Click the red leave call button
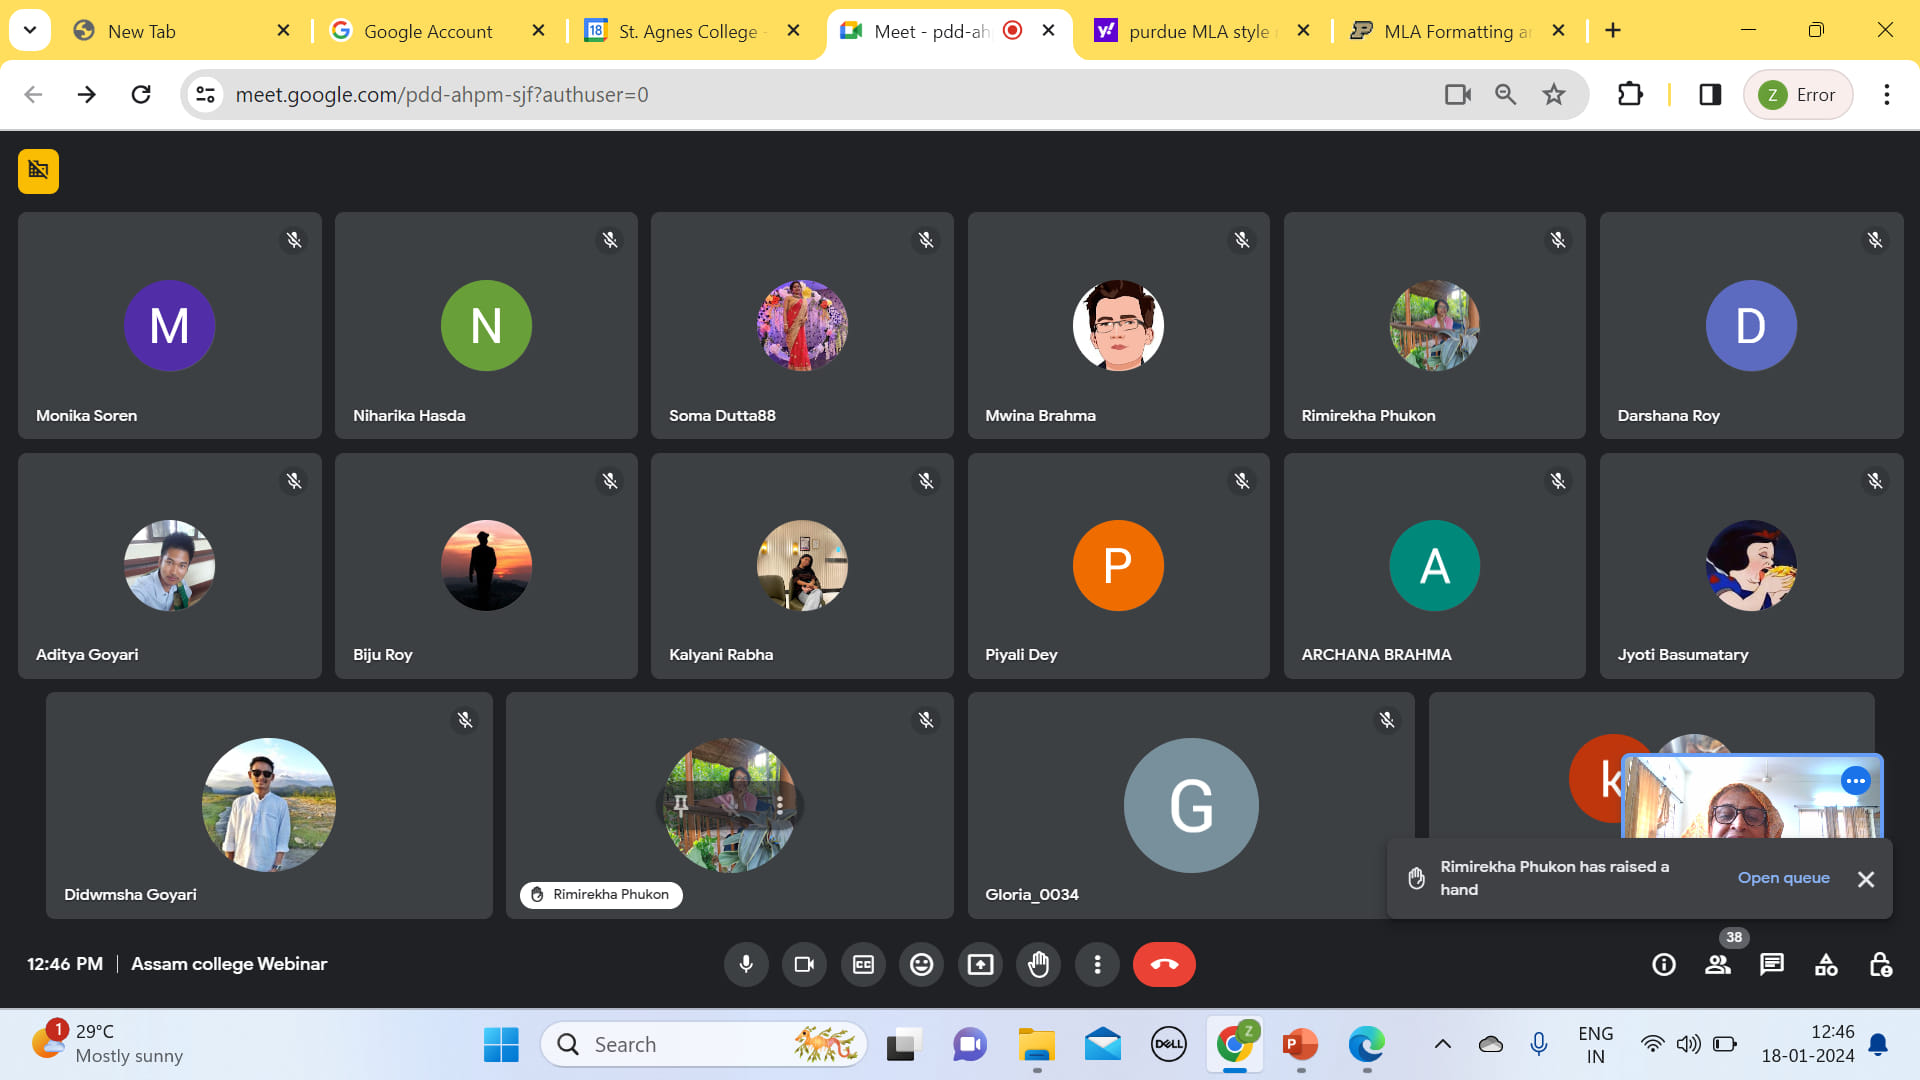This screenshot has height=1080, width=1920. click(x=1164, y=964)
